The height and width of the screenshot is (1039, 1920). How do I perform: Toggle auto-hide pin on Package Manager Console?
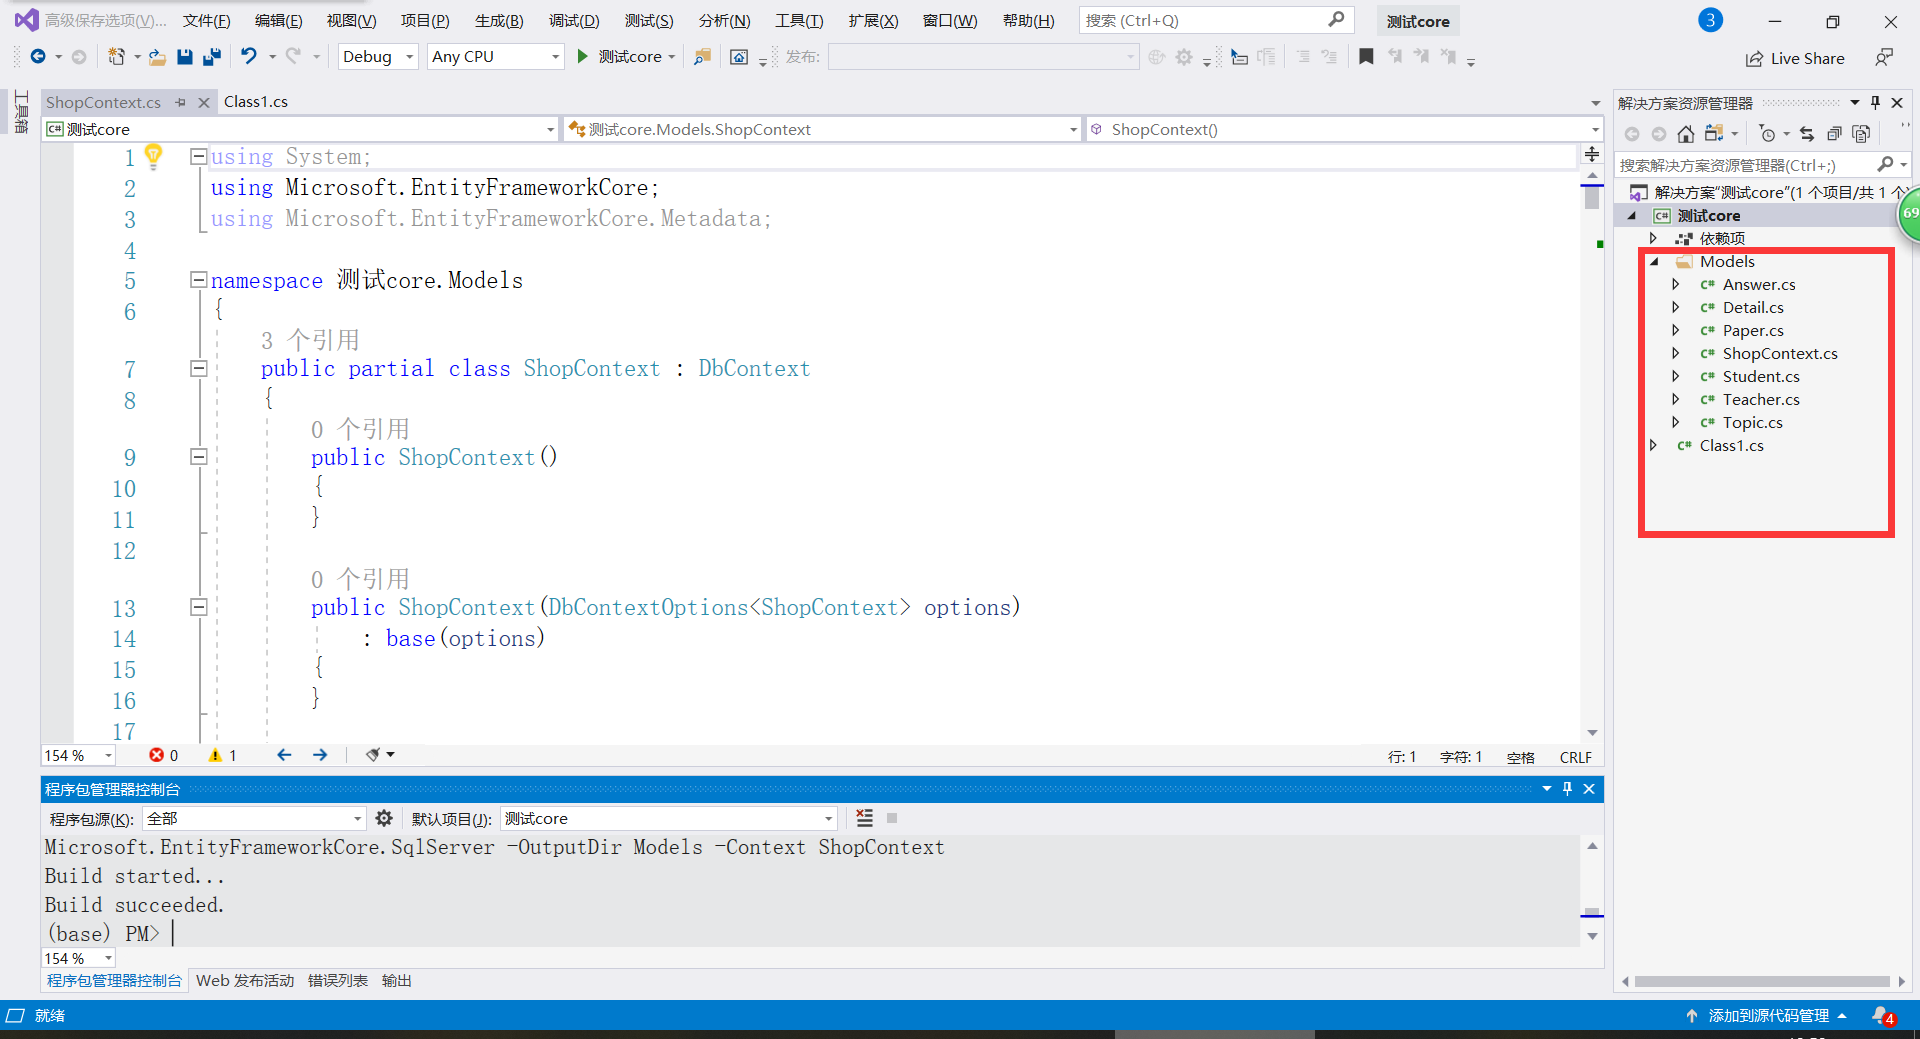(1568, 789)
